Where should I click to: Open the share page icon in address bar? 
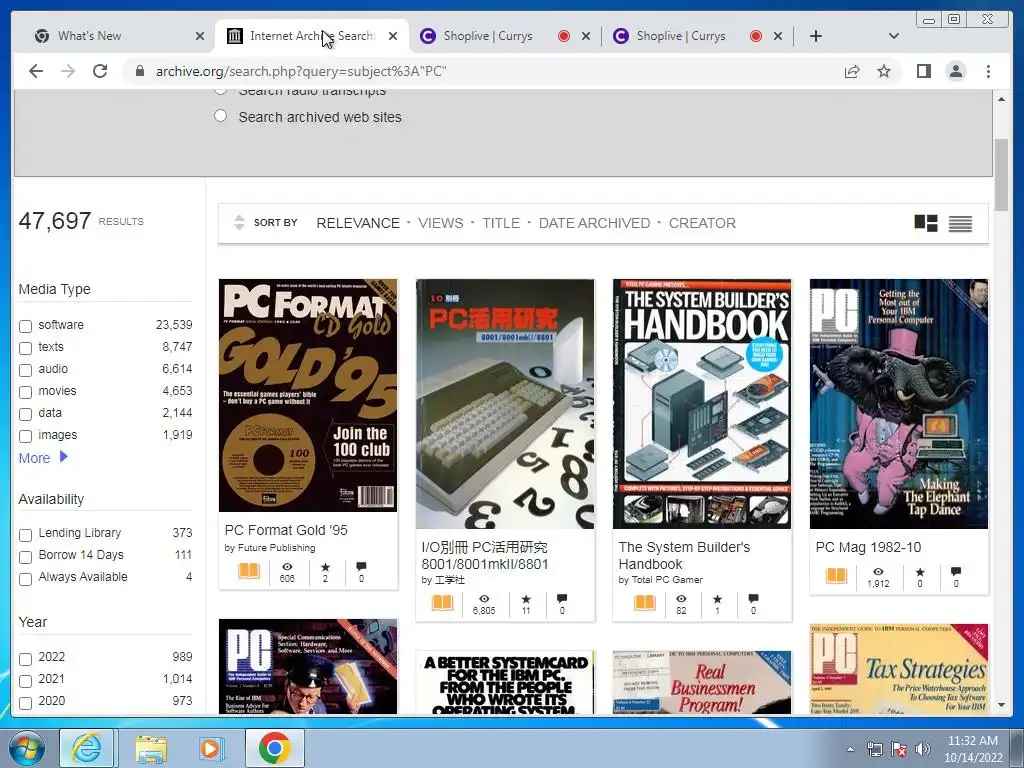point(852,71)
